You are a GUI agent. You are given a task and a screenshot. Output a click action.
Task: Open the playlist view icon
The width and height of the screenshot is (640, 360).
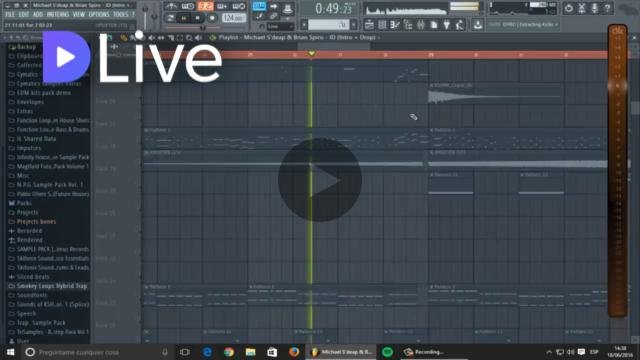(369, 25)
